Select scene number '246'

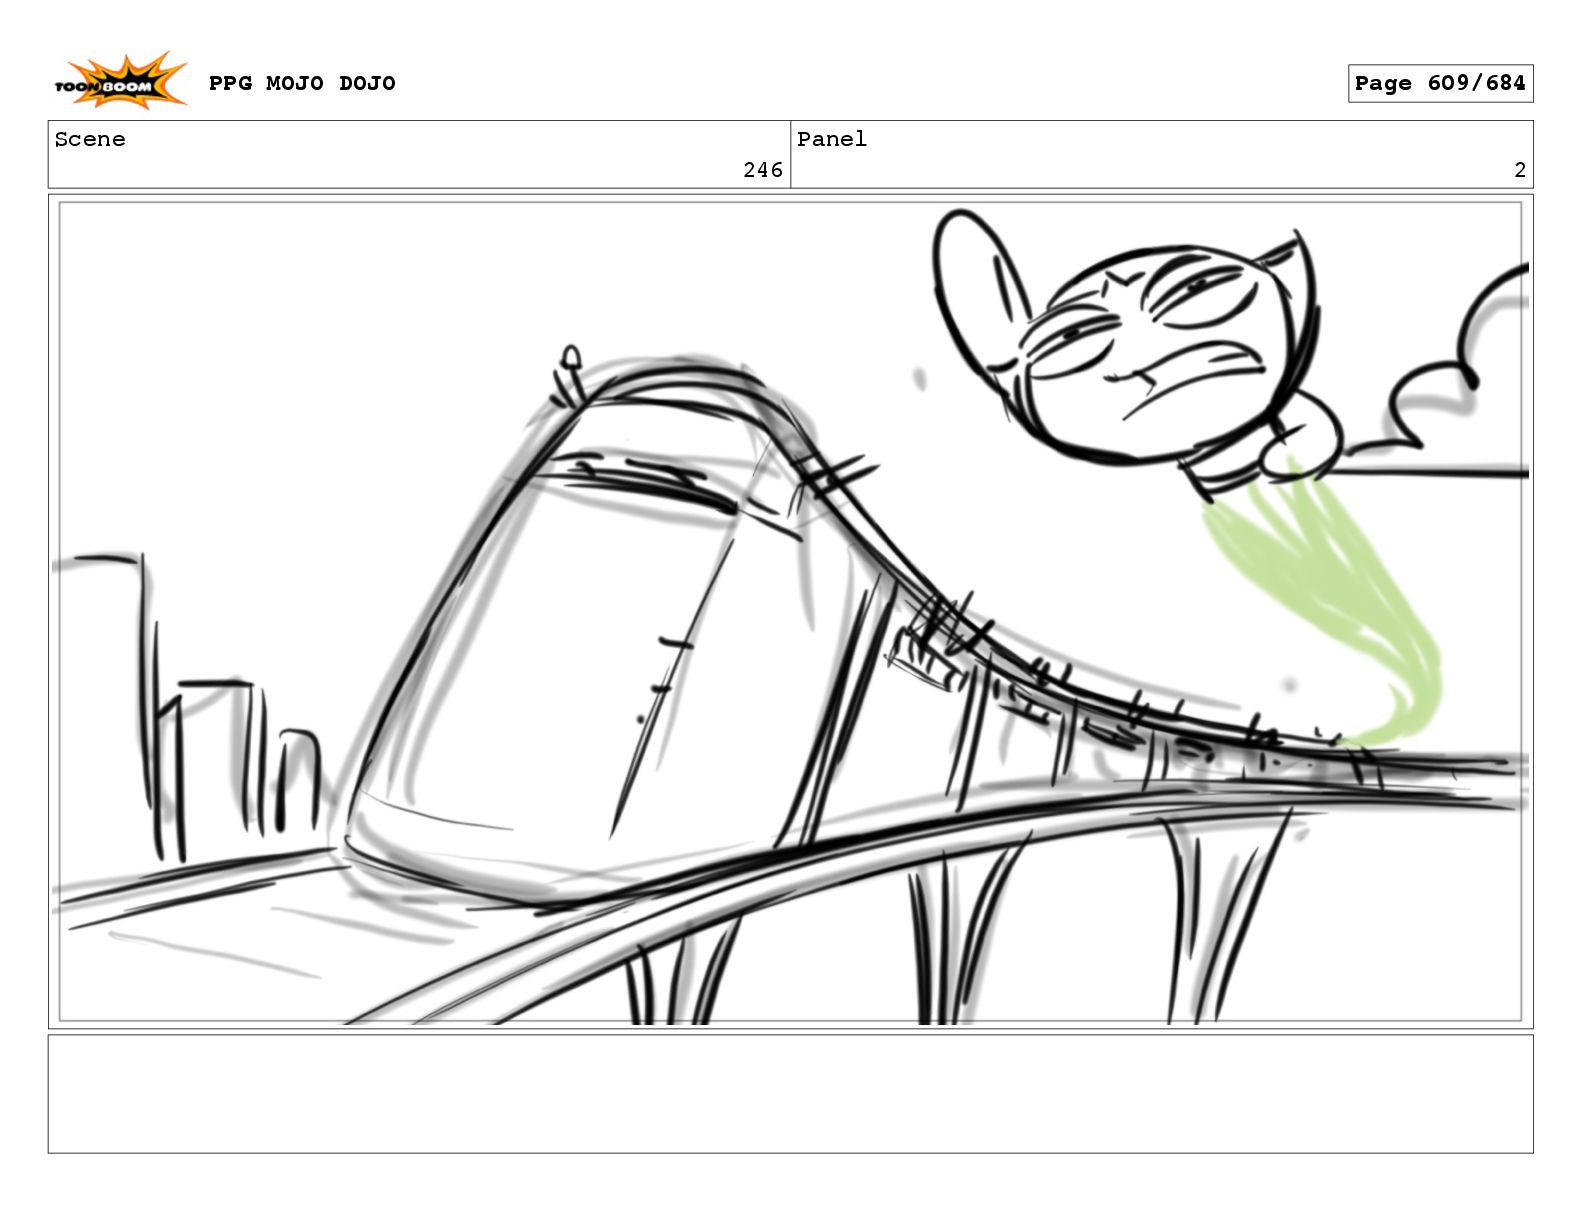tap(763, 170)
